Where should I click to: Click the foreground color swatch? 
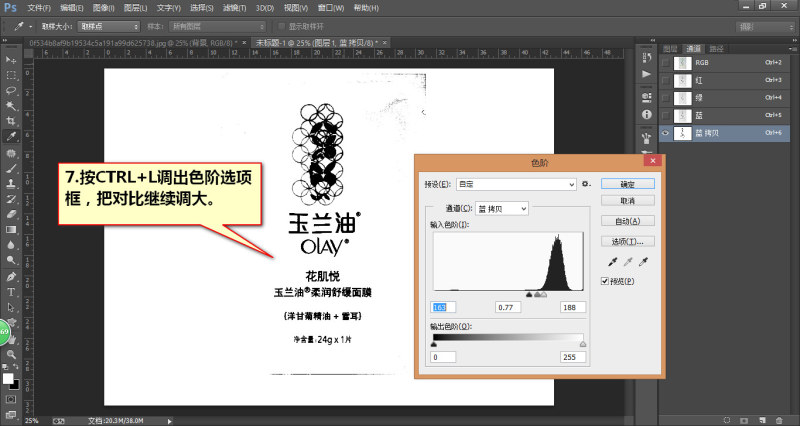click(8, 379)
